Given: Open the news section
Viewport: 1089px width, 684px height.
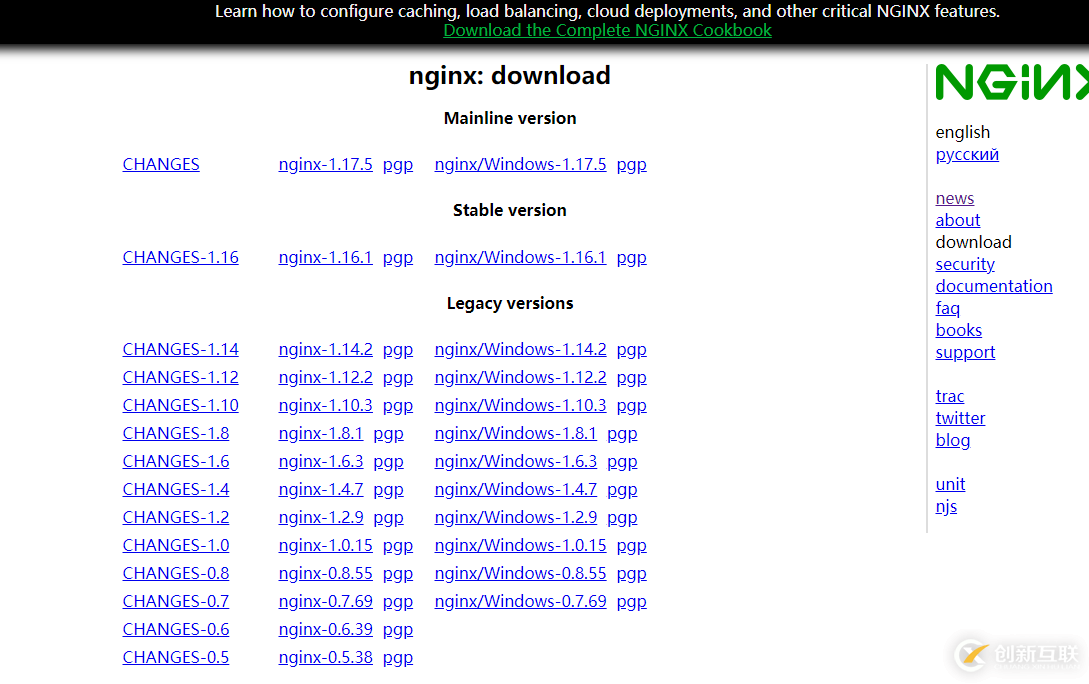Looking at the screenshot, I should tap(954, 198).
